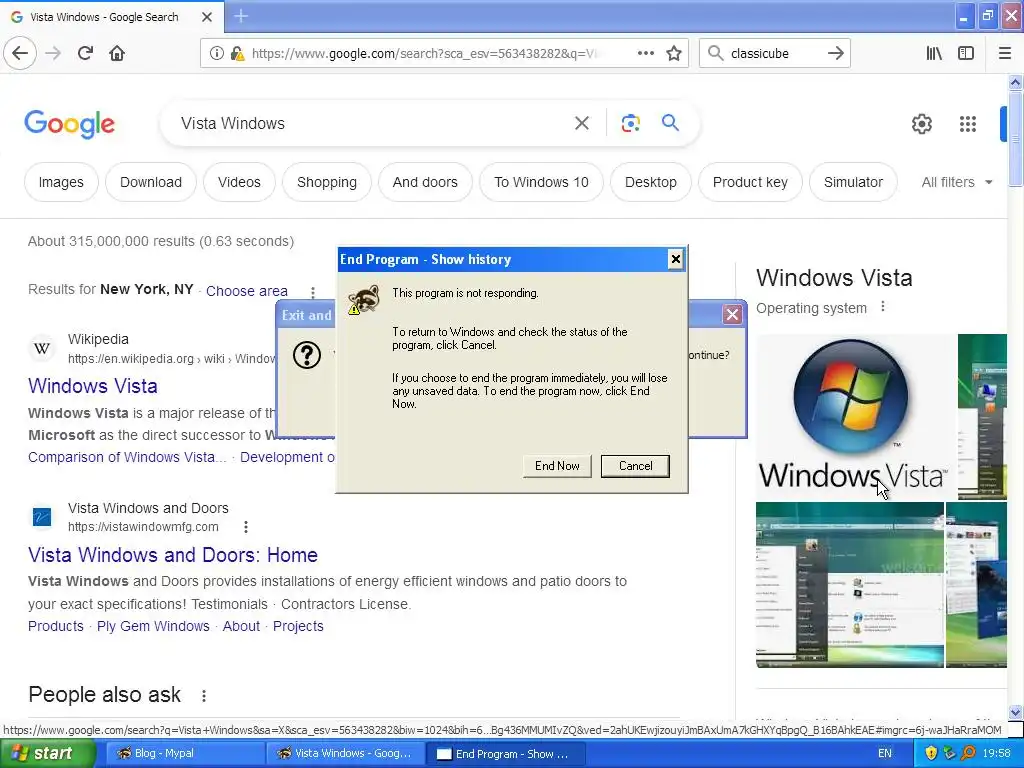Expand the All filters dropdown
Screen dimensions: 1024x768
(957, 182)
